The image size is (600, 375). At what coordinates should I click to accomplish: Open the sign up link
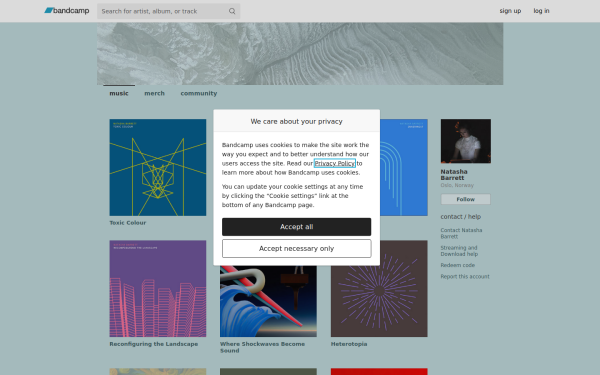tap(510, 11)
